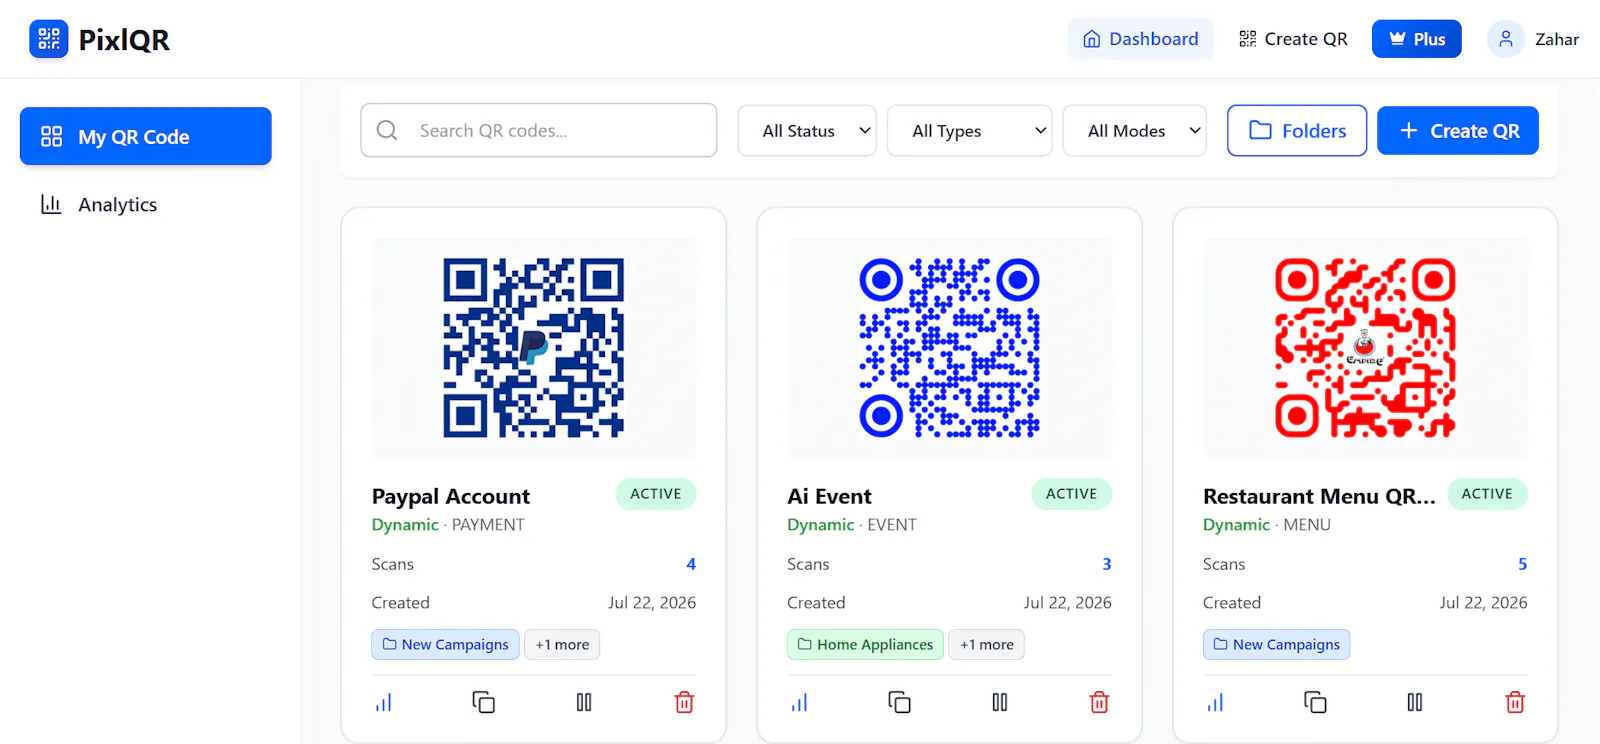Duplicate the Paypal Account QR code

(484, 702)
